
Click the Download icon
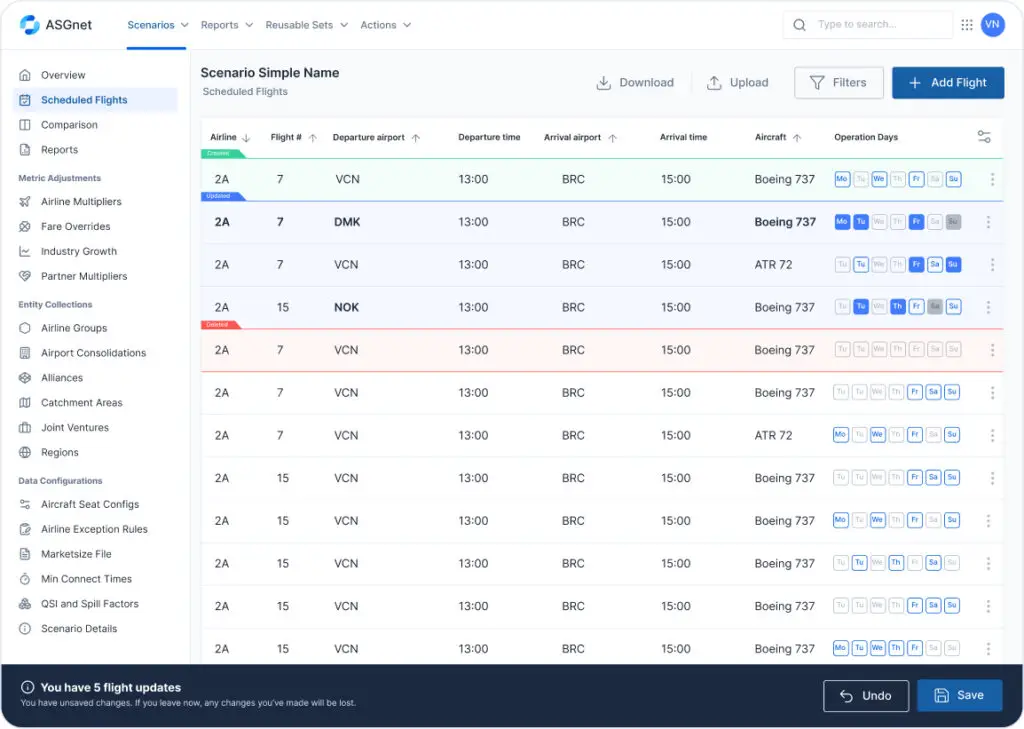point(604,83)
